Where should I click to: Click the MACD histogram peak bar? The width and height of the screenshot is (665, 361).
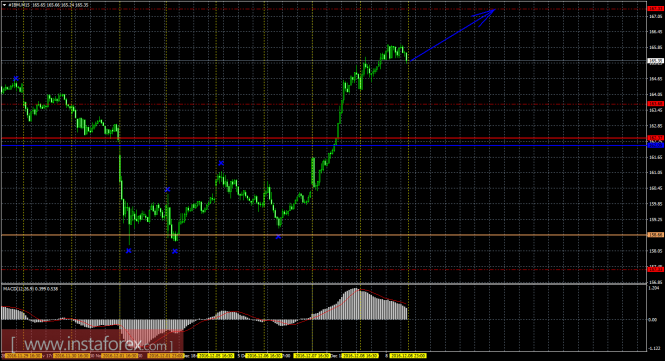pos(356,304)
